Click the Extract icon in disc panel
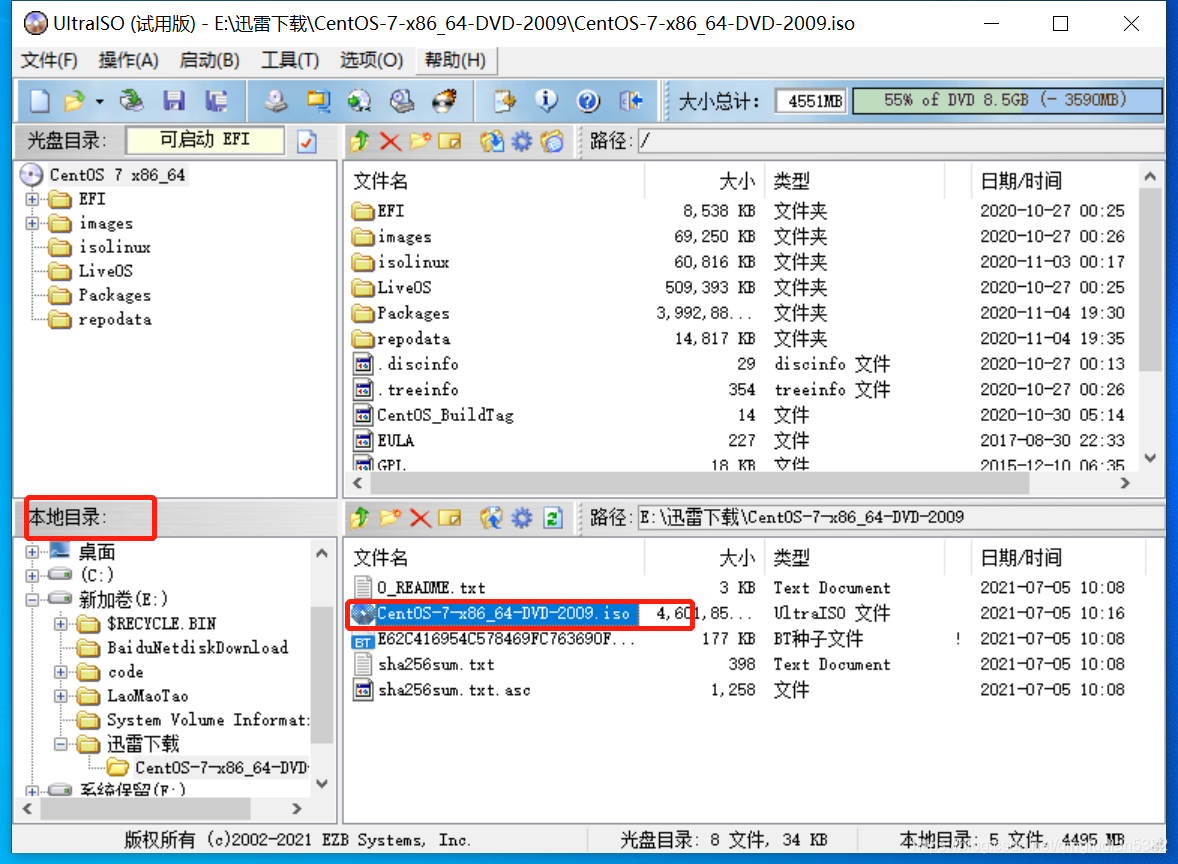This screenshot has width=1178, height=864. coord(492,141)
